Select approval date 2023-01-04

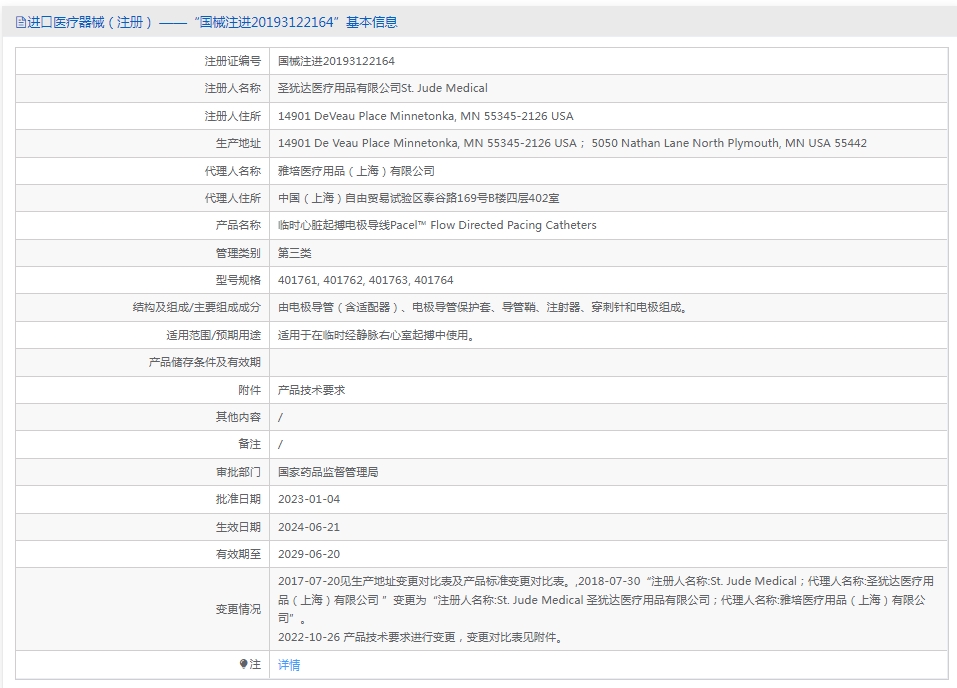pos(309,499)
